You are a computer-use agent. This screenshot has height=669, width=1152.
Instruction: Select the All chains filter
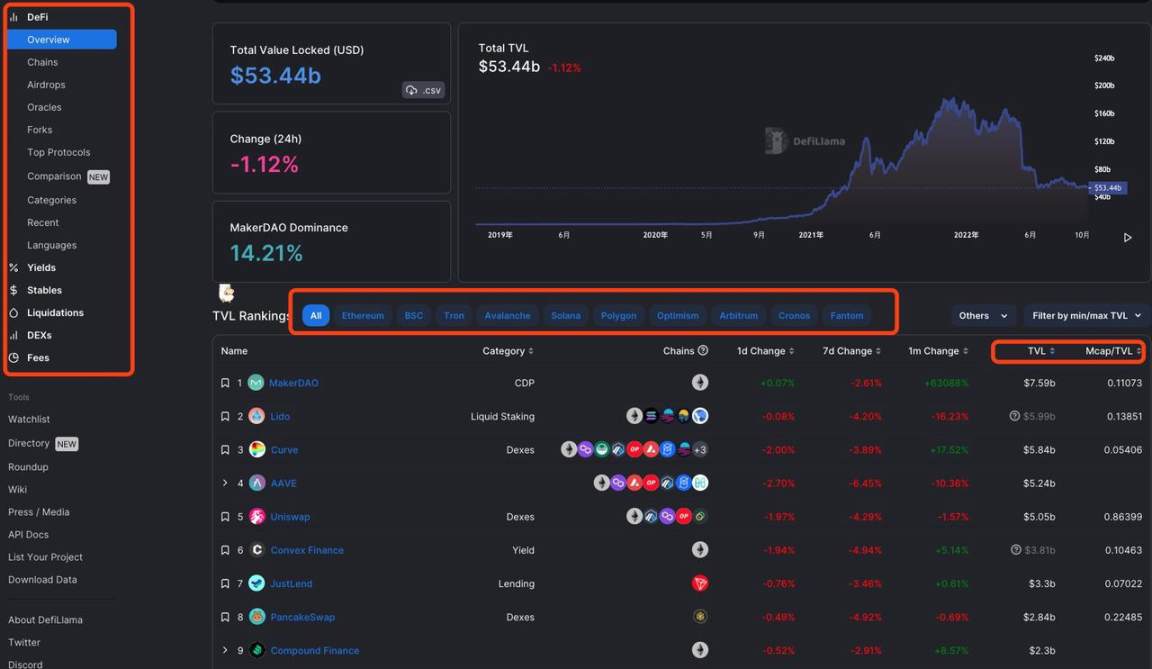pyautogui.click(x=316, y=316)
